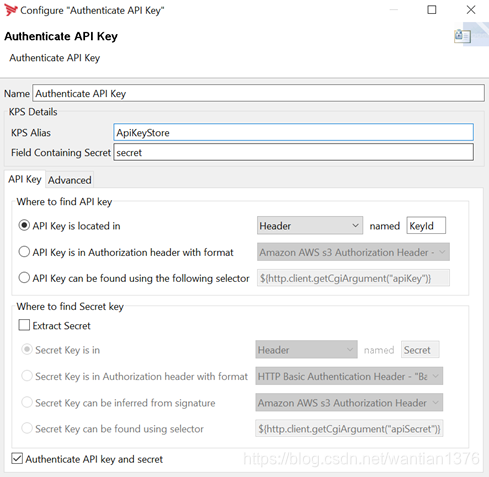Open the HTTP Basic Authentication Header dropdown

coord(349,376)
